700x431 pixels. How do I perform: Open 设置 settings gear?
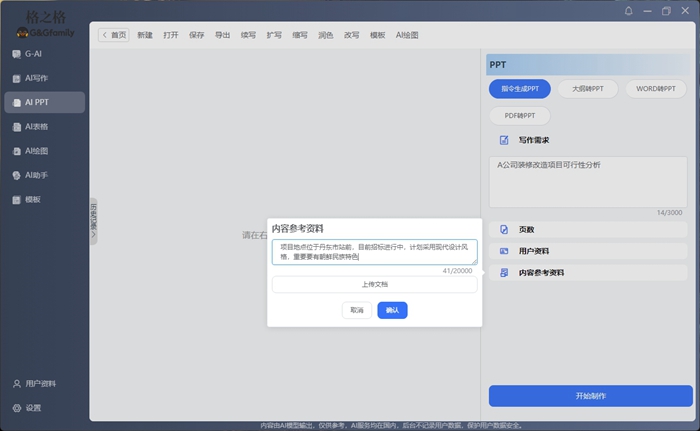click(33, 408)
